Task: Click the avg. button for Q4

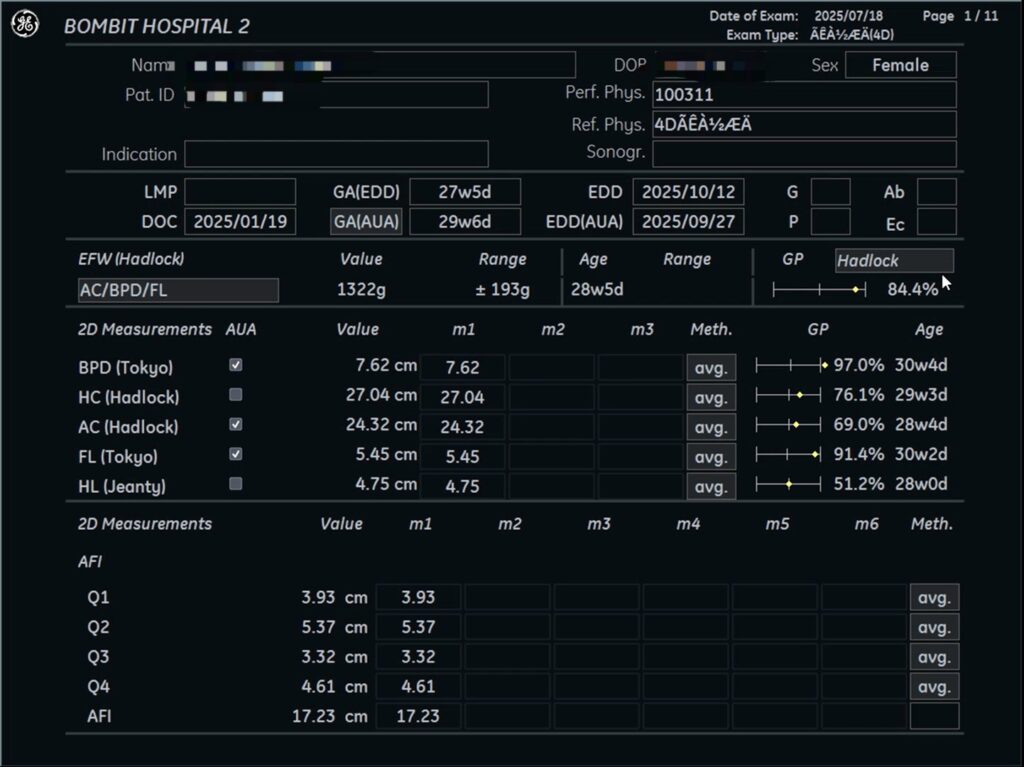Action: 934,687
